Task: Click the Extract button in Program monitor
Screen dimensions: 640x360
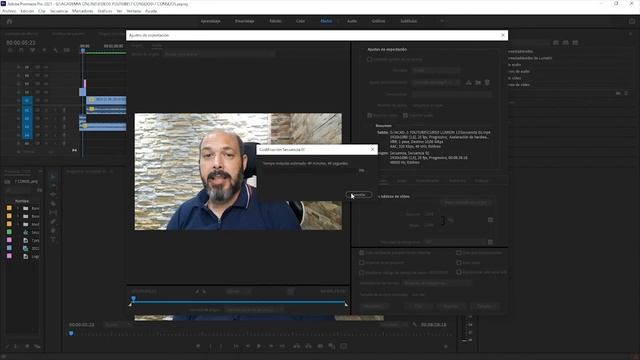Action: click(x=309, y=346)
